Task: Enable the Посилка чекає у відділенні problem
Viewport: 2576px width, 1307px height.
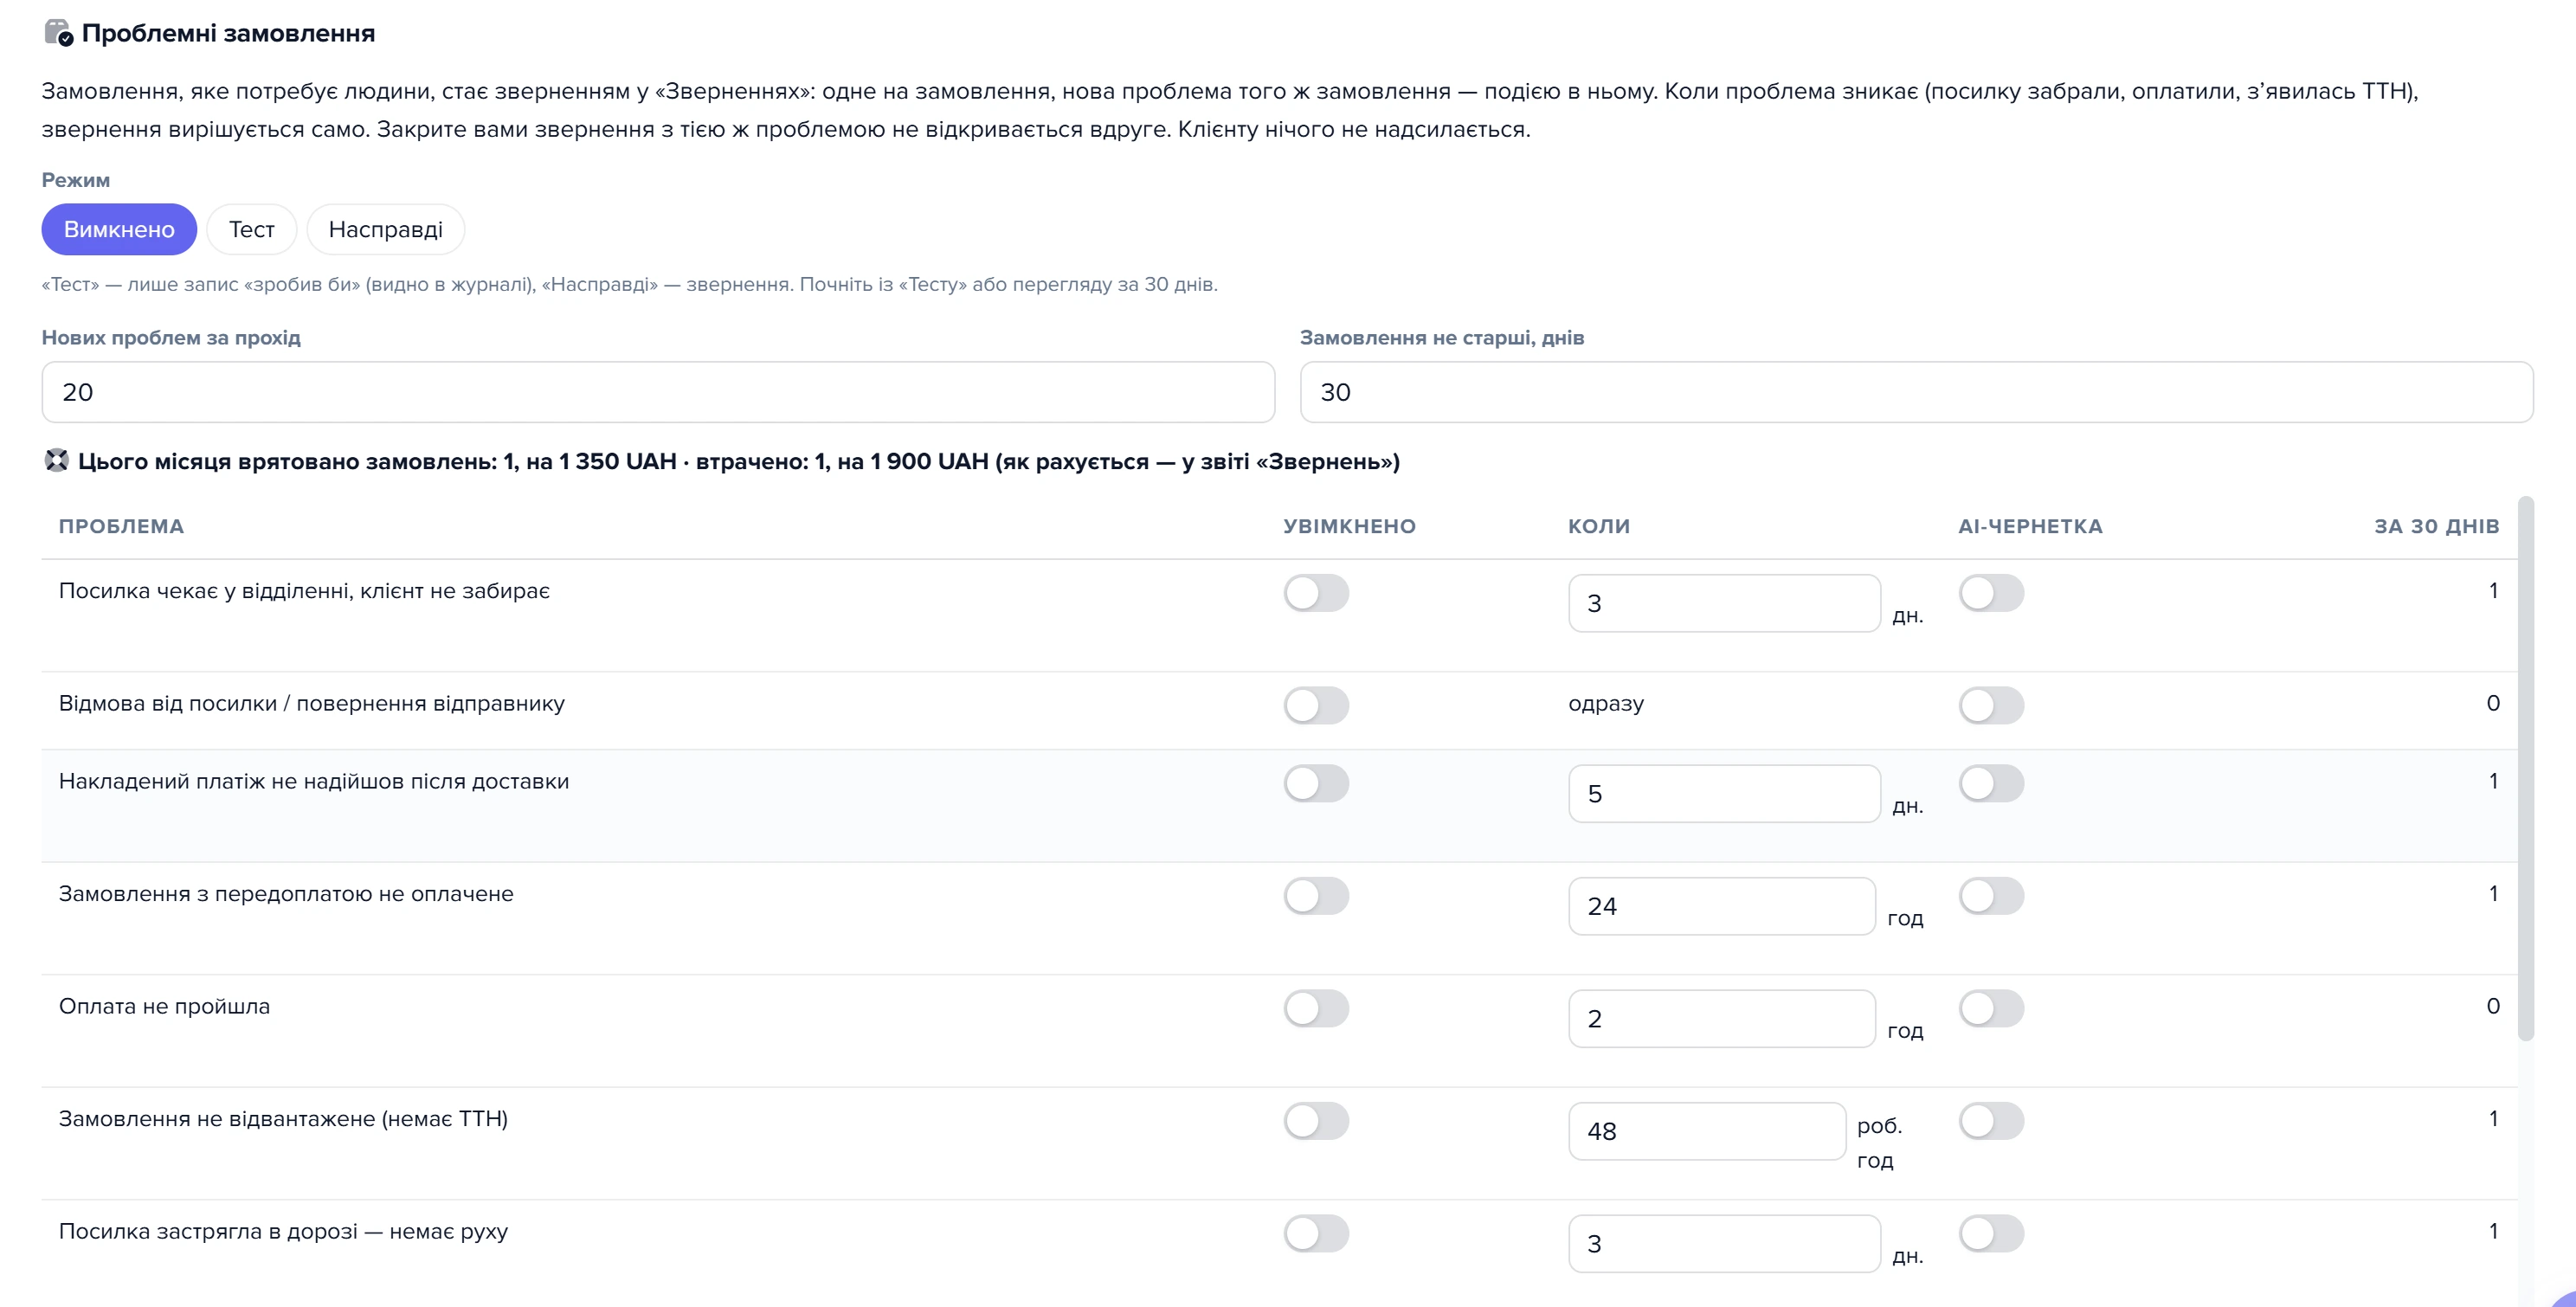Action: click(1316, 593)
